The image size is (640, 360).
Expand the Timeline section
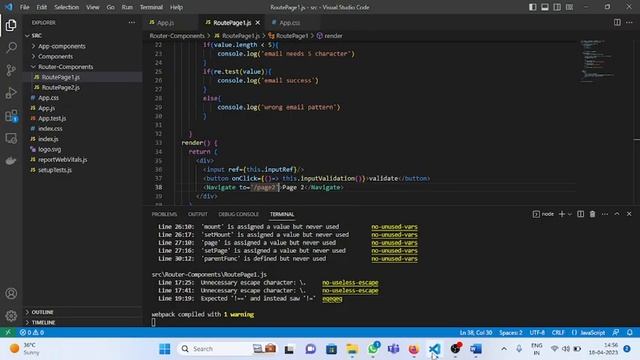(x=43, y=322)
